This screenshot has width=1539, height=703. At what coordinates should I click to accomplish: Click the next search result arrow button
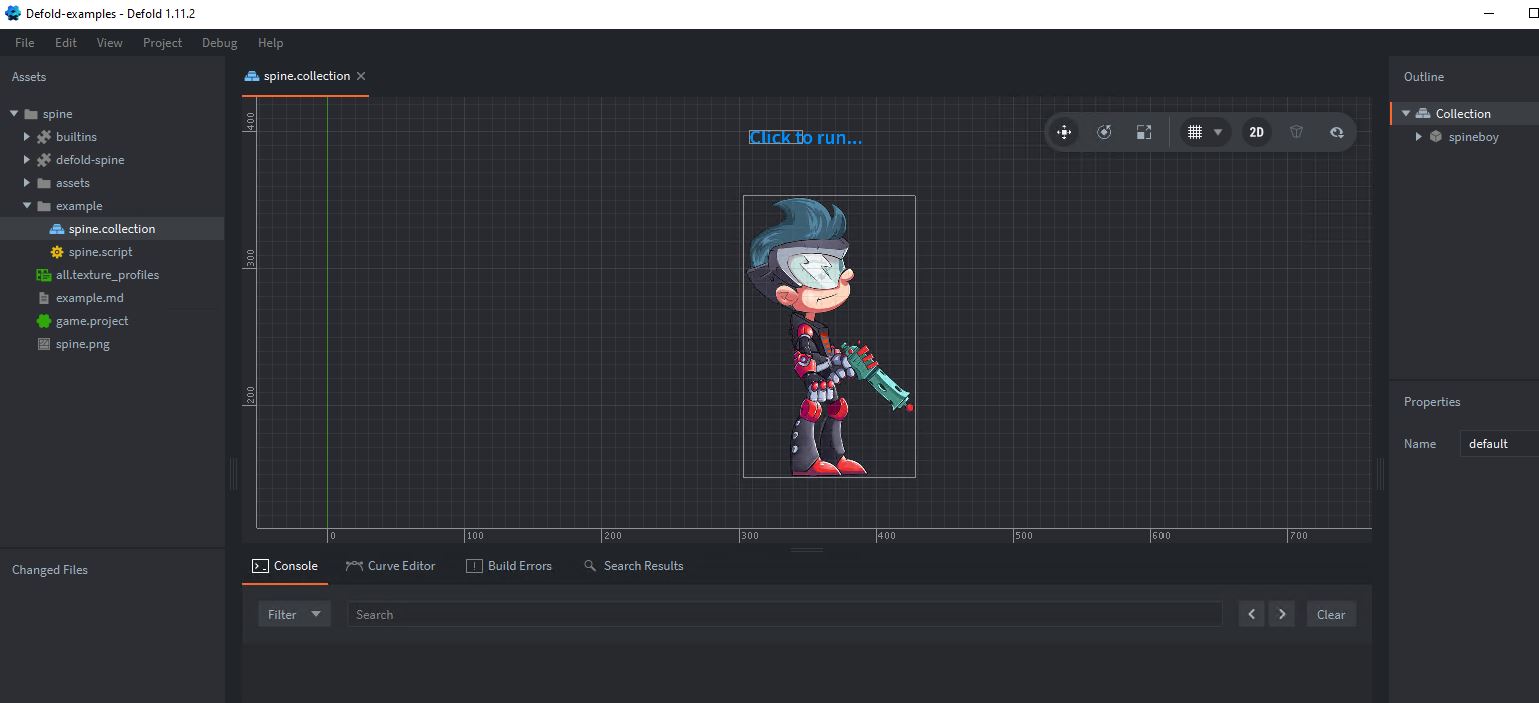1282,614
